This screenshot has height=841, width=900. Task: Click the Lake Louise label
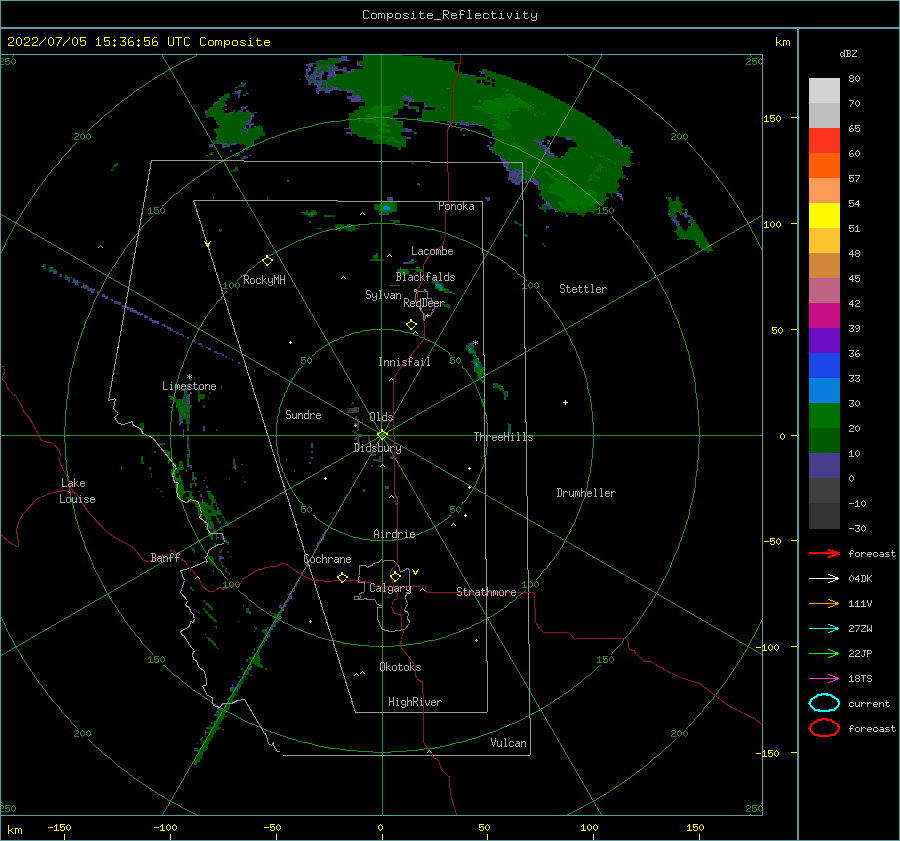point(77,491)
